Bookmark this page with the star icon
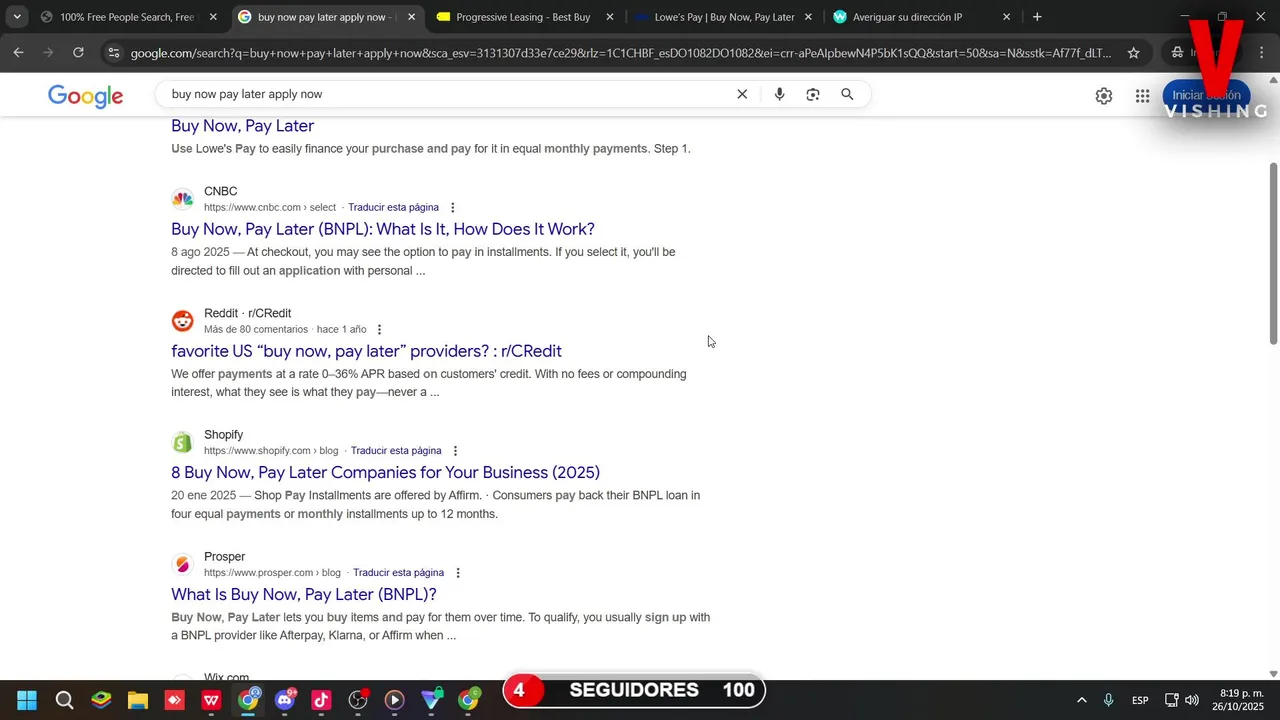Viewport: 1280px width, 720px height. (1133, 53)
